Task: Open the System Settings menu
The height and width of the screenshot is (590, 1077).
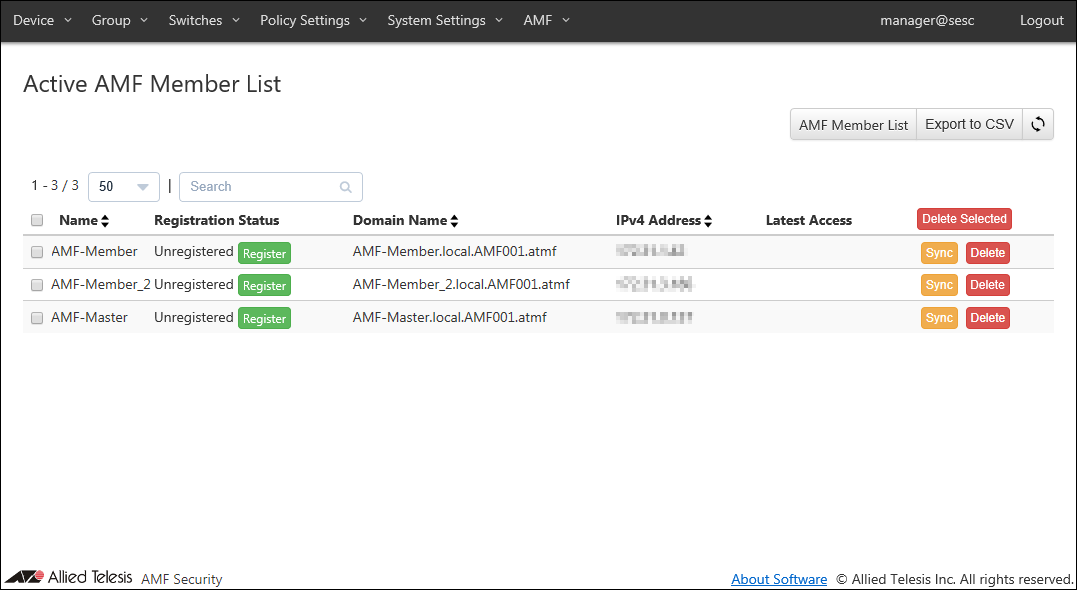Action: [x=444, y=20]
